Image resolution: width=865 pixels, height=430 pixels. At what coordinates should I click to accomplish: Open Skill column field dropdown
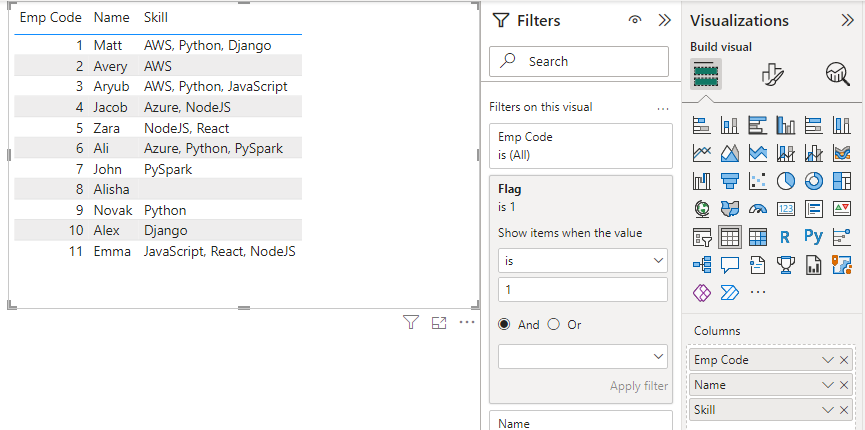827,410
